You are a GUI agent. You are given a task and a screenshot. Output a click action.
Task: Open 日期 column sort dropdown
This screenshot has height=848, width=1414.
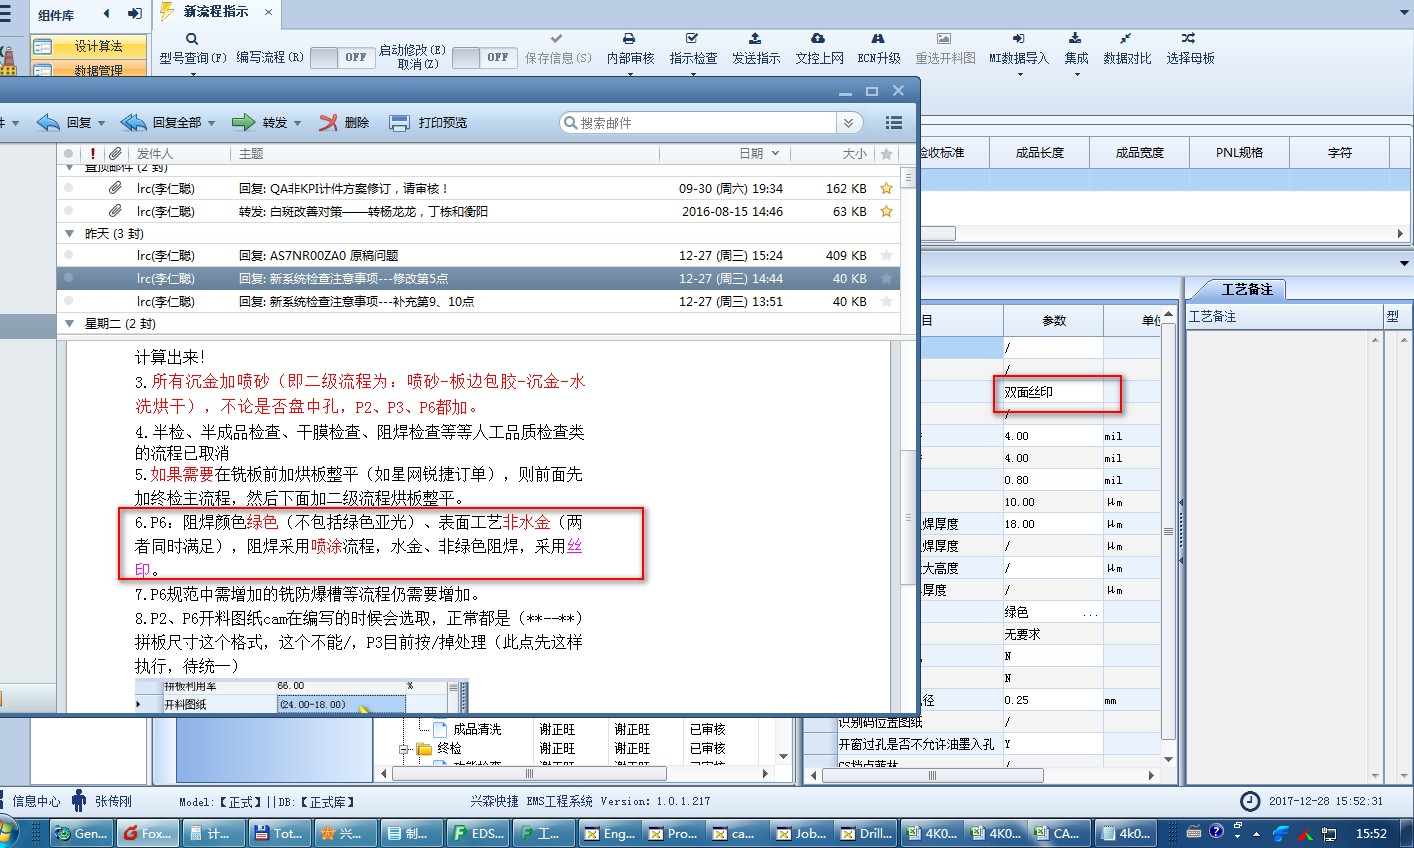pyautogui.click(x=776, y=153)
